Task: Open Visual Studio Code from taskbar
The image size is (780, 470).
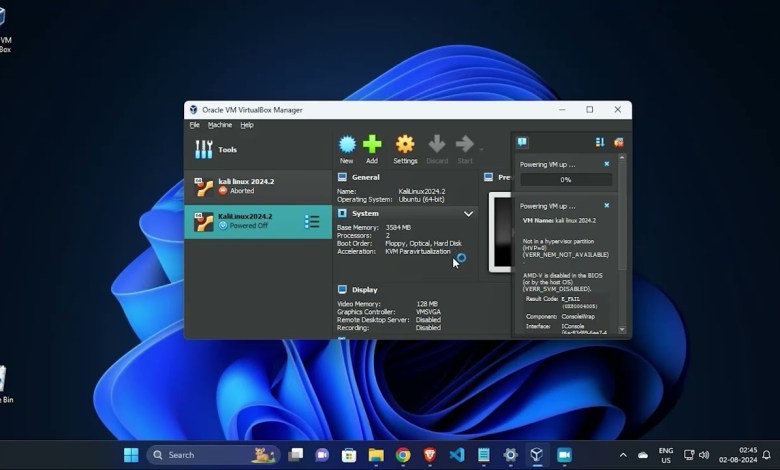Action: point(457,455)
